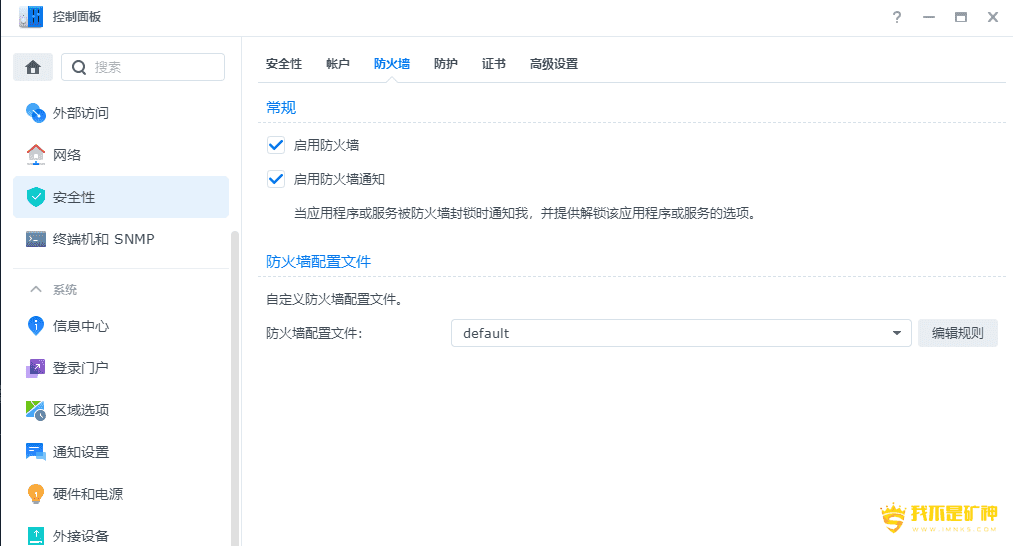
Task: Select 硬件和电源 label in the sidebar
Action: 88,494
